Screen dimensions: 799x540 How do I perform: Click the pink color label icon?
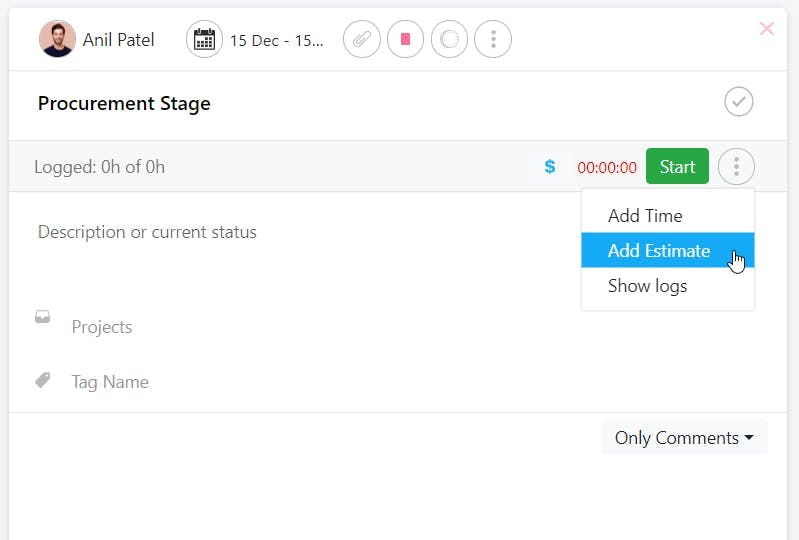pos(405,40)
